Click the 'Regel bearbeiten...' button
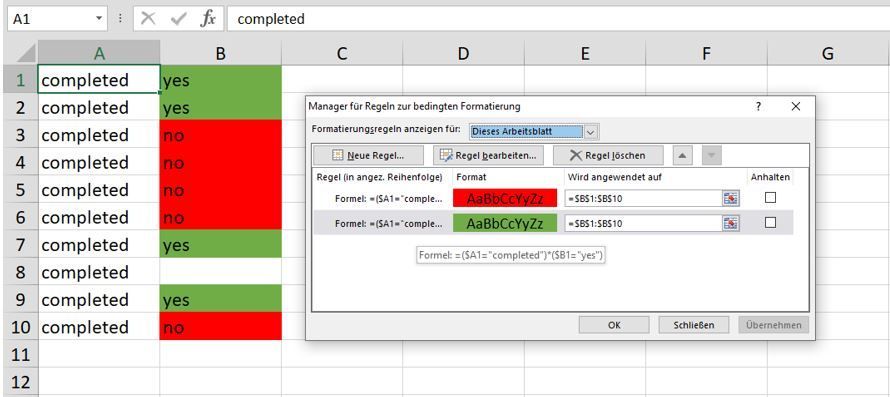Viewport: 890px width, 397px height. point(488,155)
